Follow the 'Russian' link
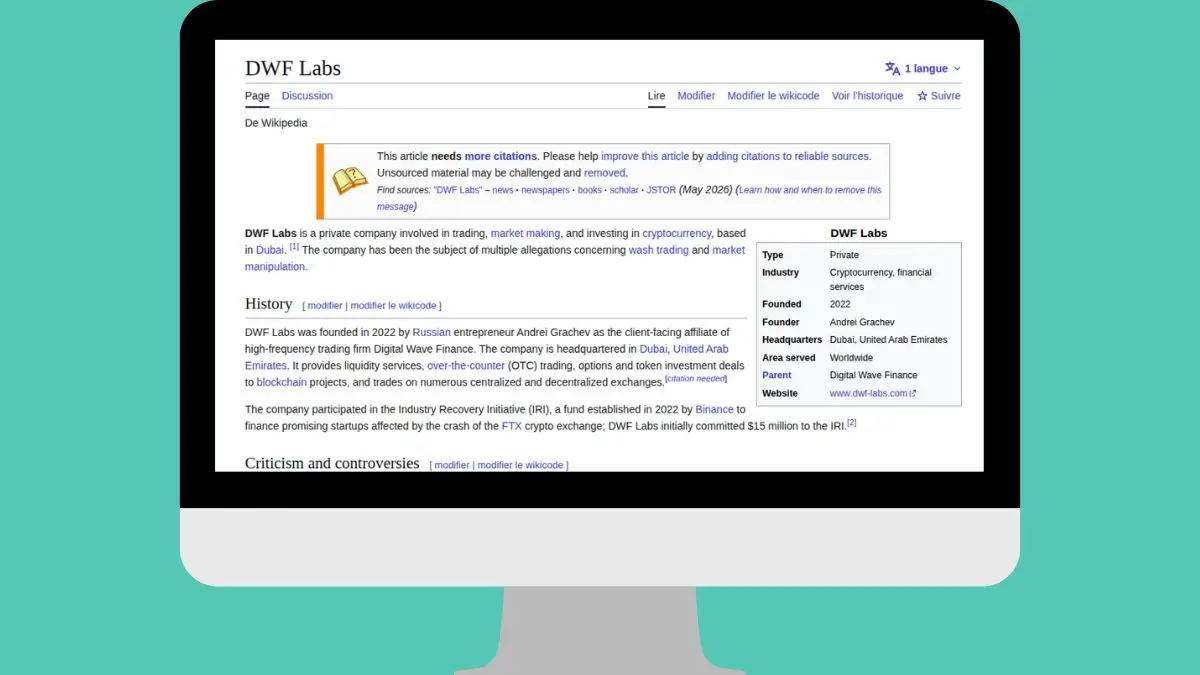This screenshot has width=1200, height=675. pos(431,332)
